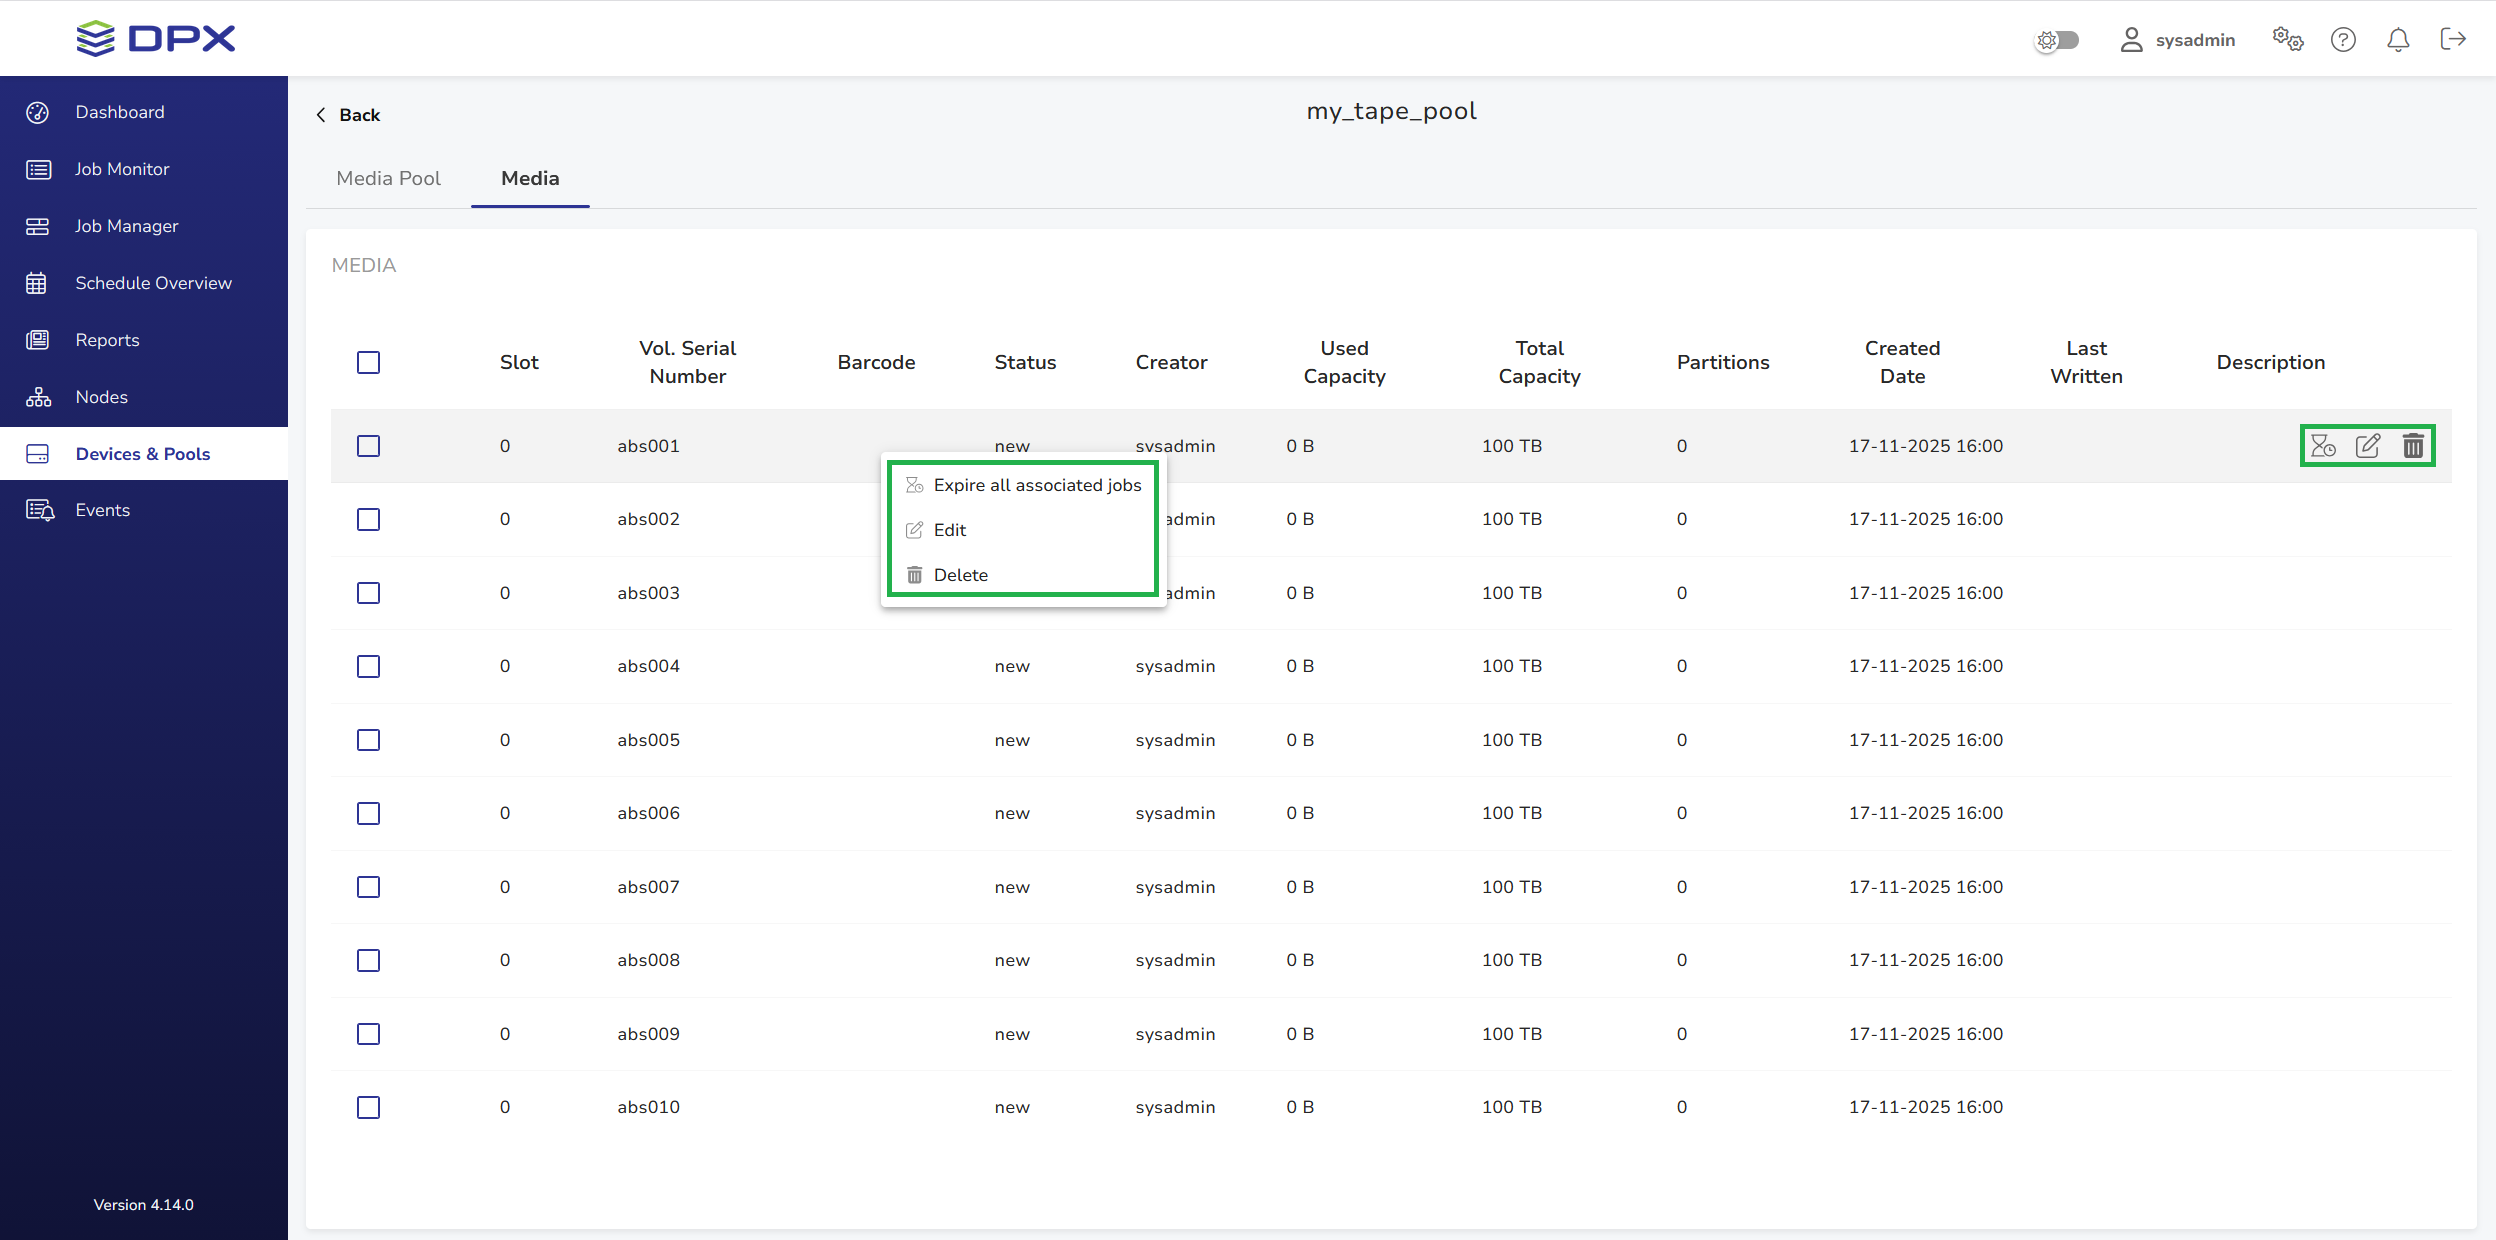Click the sysadmin user profile
Screen dimensions: 2496x1240
2178,40
